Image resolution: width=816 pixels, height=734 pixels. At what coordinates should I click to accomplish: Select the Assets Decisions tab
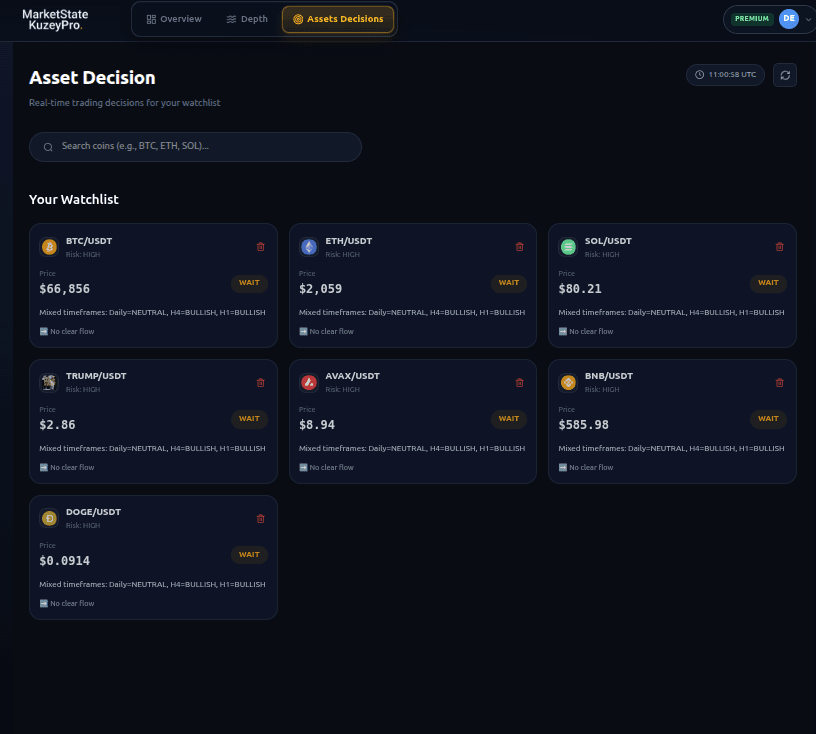[x=338, y=18]
